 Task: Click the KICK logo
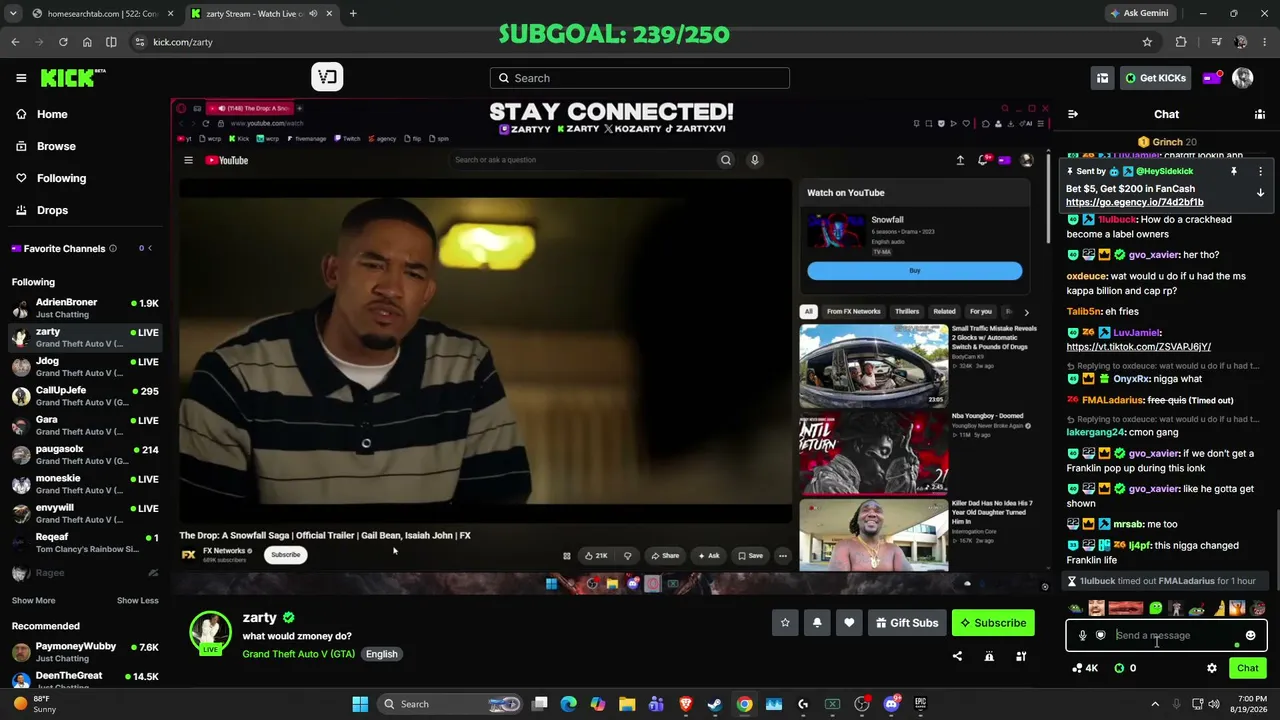tap(73, 78)
